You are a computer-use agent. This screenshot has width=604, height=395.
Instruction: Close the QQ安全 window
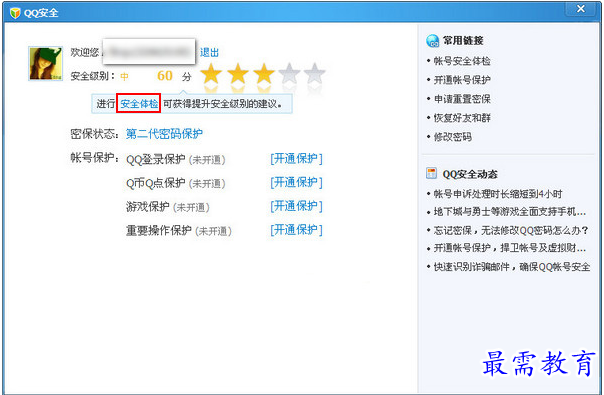click(x=581, y=9)
